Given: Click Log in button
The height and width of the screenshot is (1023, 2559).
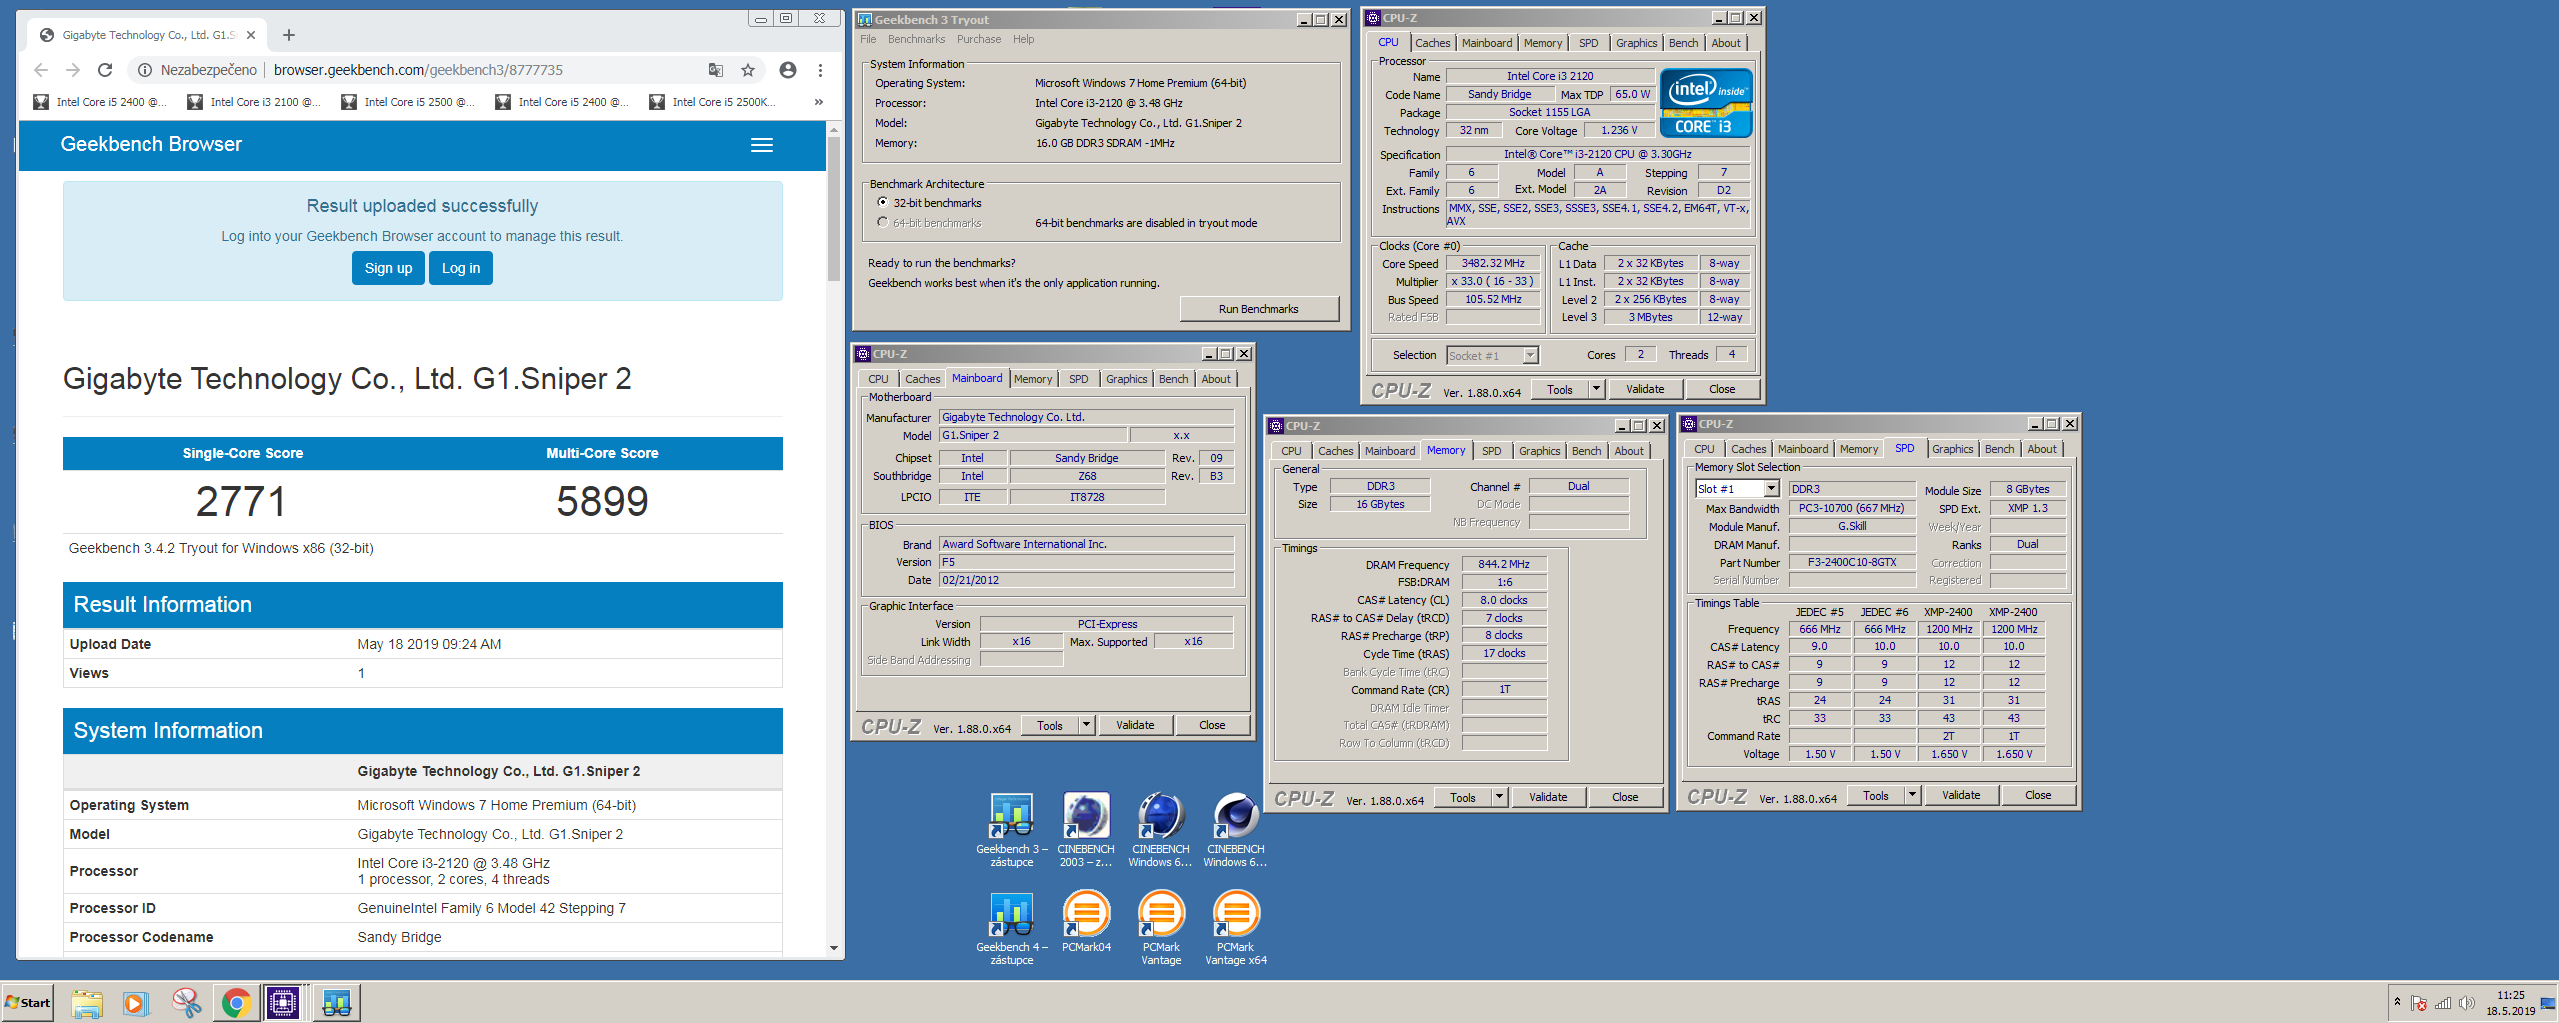Looking at the screenshot, I should [461, 268].
